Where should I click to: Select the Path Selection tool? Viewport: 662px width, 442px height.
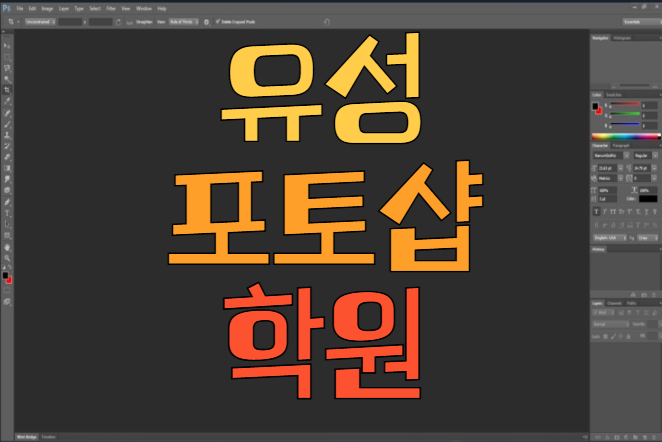[x=7, y=224]
